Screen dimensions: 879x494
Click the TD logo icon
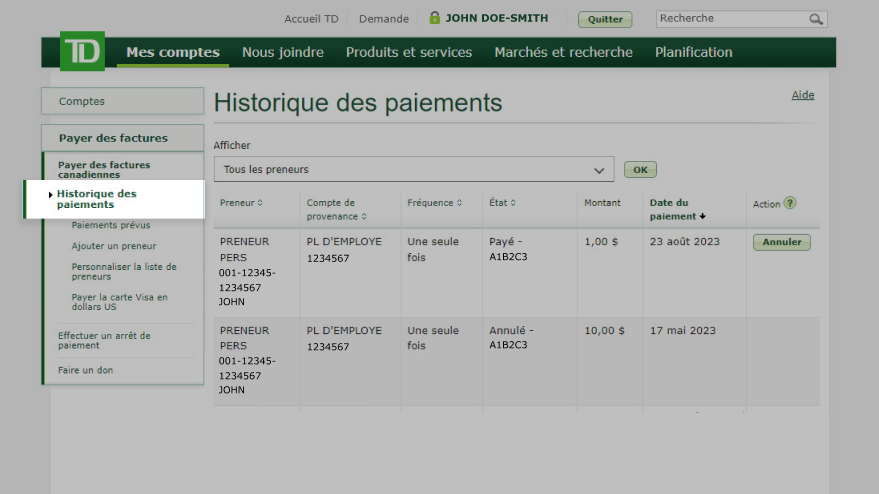pos(82,51)
